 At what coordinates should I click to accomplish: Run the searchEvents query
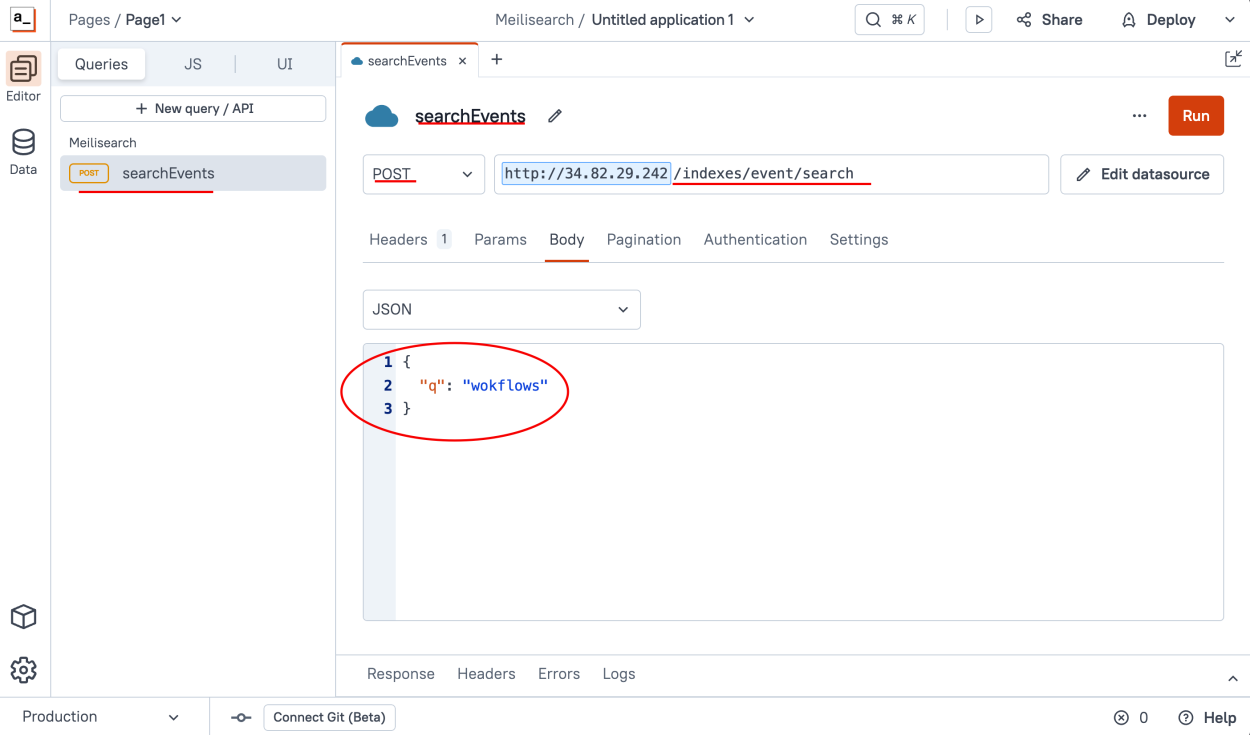1195,116
